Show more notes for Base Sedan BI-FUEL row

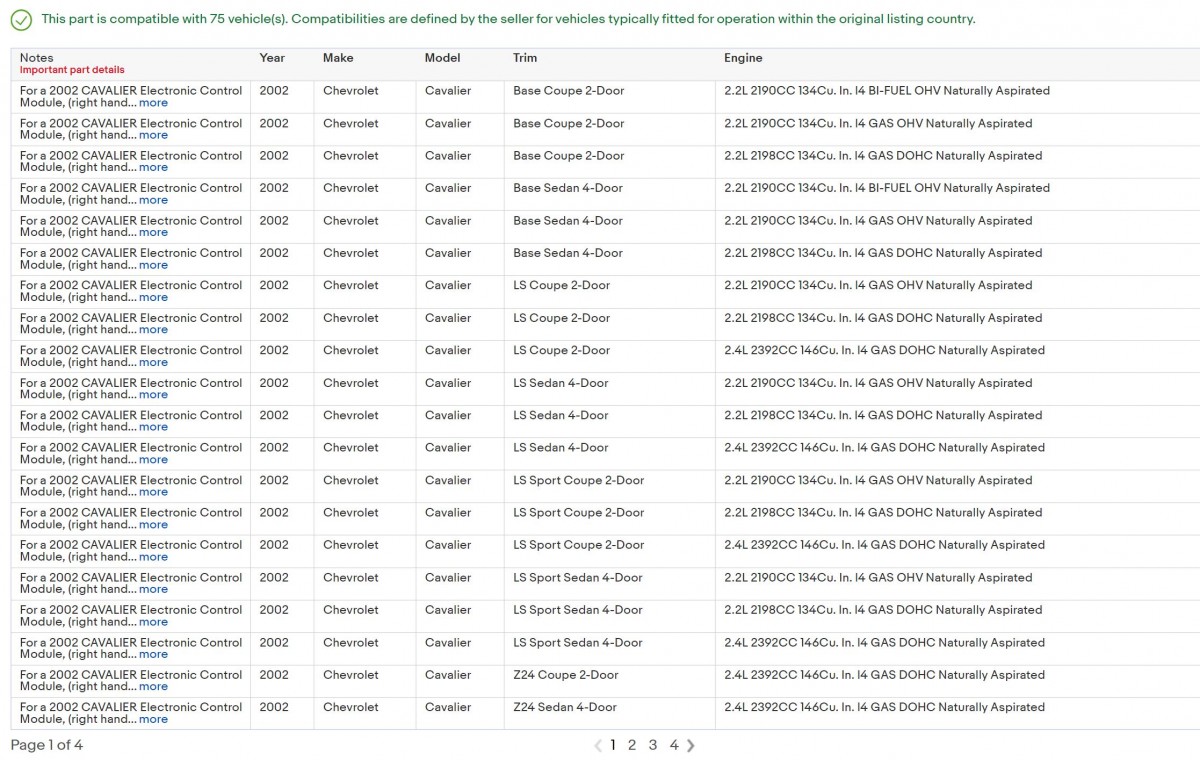click(x=153, y=200)
